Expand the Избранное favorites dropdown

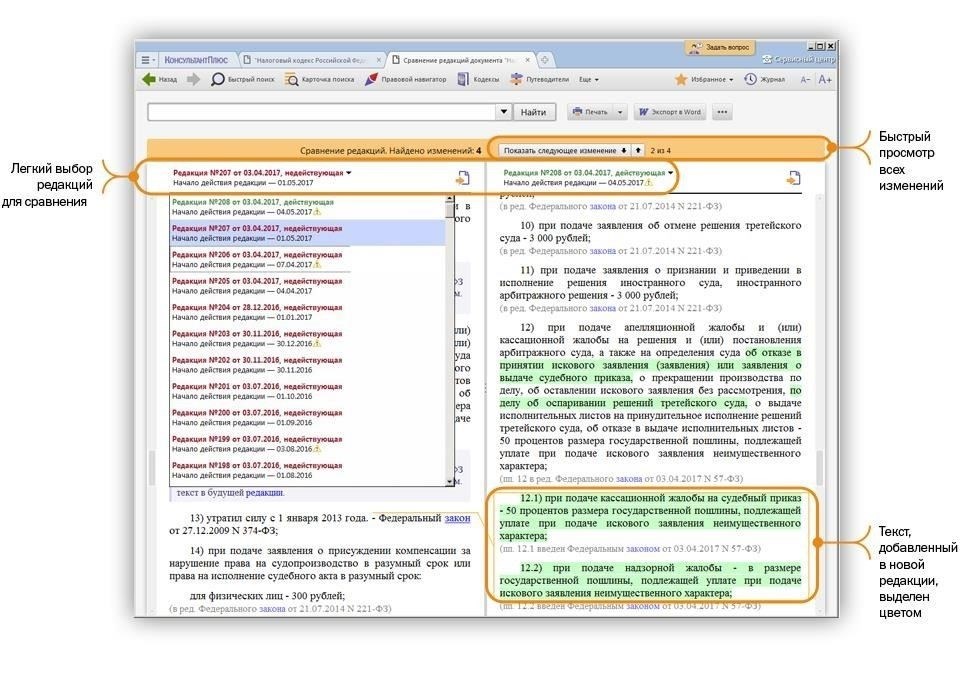click(705, 79)
